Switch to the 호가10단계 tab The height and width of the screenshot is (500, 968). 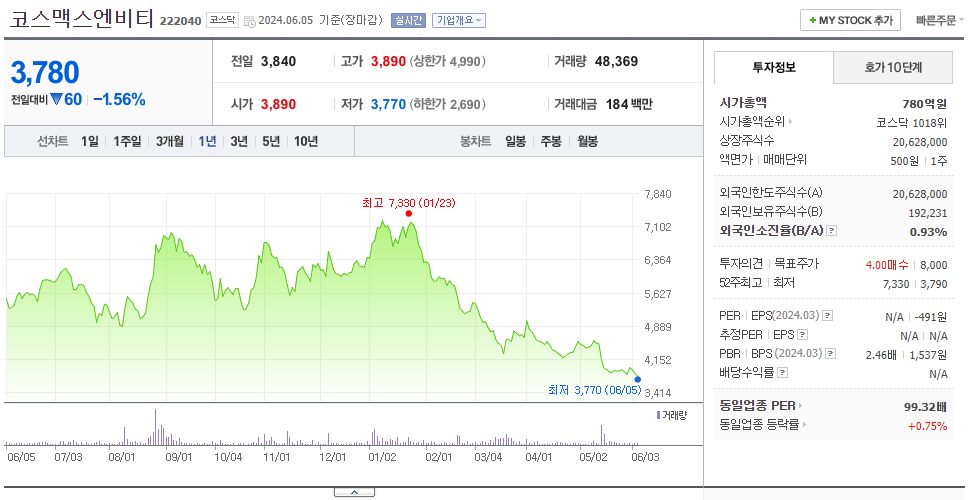(893, 68)
